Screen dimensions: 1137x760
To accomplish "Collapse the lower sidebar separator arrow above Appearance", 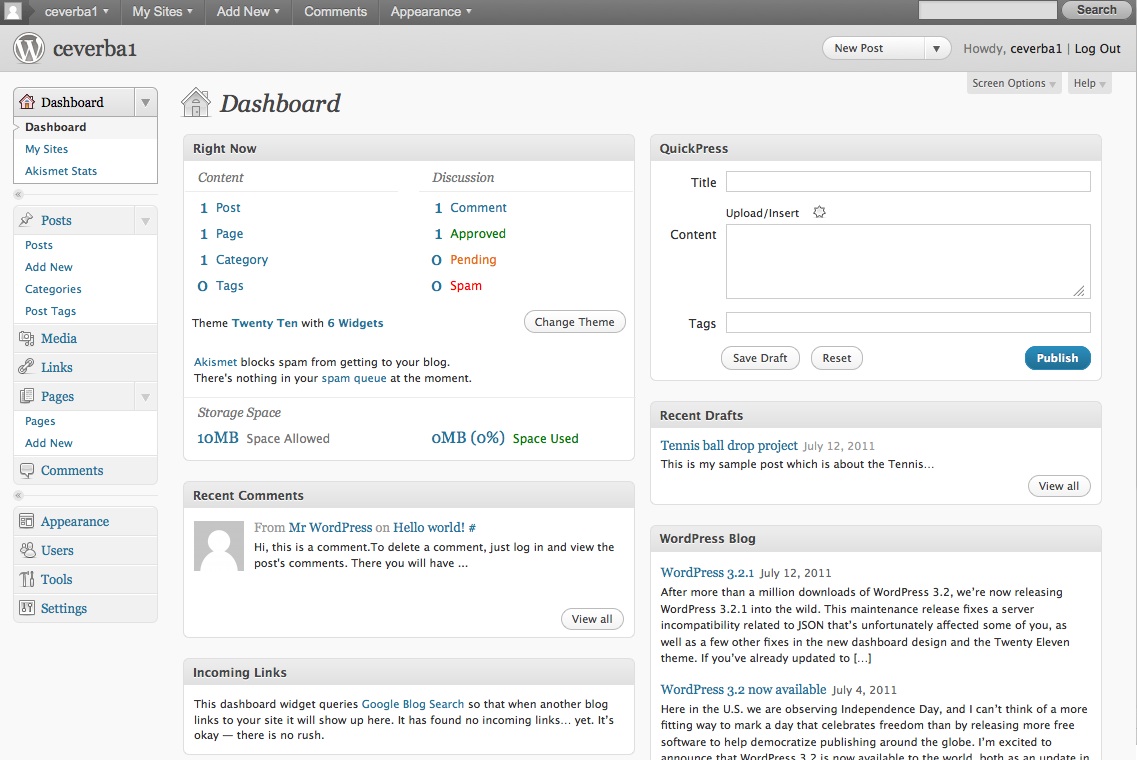I will coord(19,496).
